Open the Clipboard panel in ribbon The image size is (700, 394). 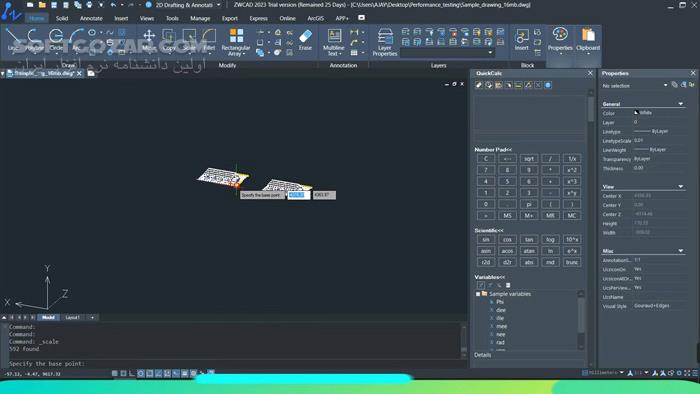pos(588,39)
